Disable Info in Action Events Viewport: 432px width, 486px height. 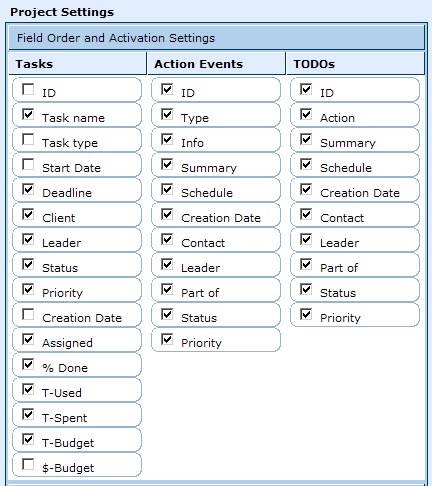click(167, 139)
